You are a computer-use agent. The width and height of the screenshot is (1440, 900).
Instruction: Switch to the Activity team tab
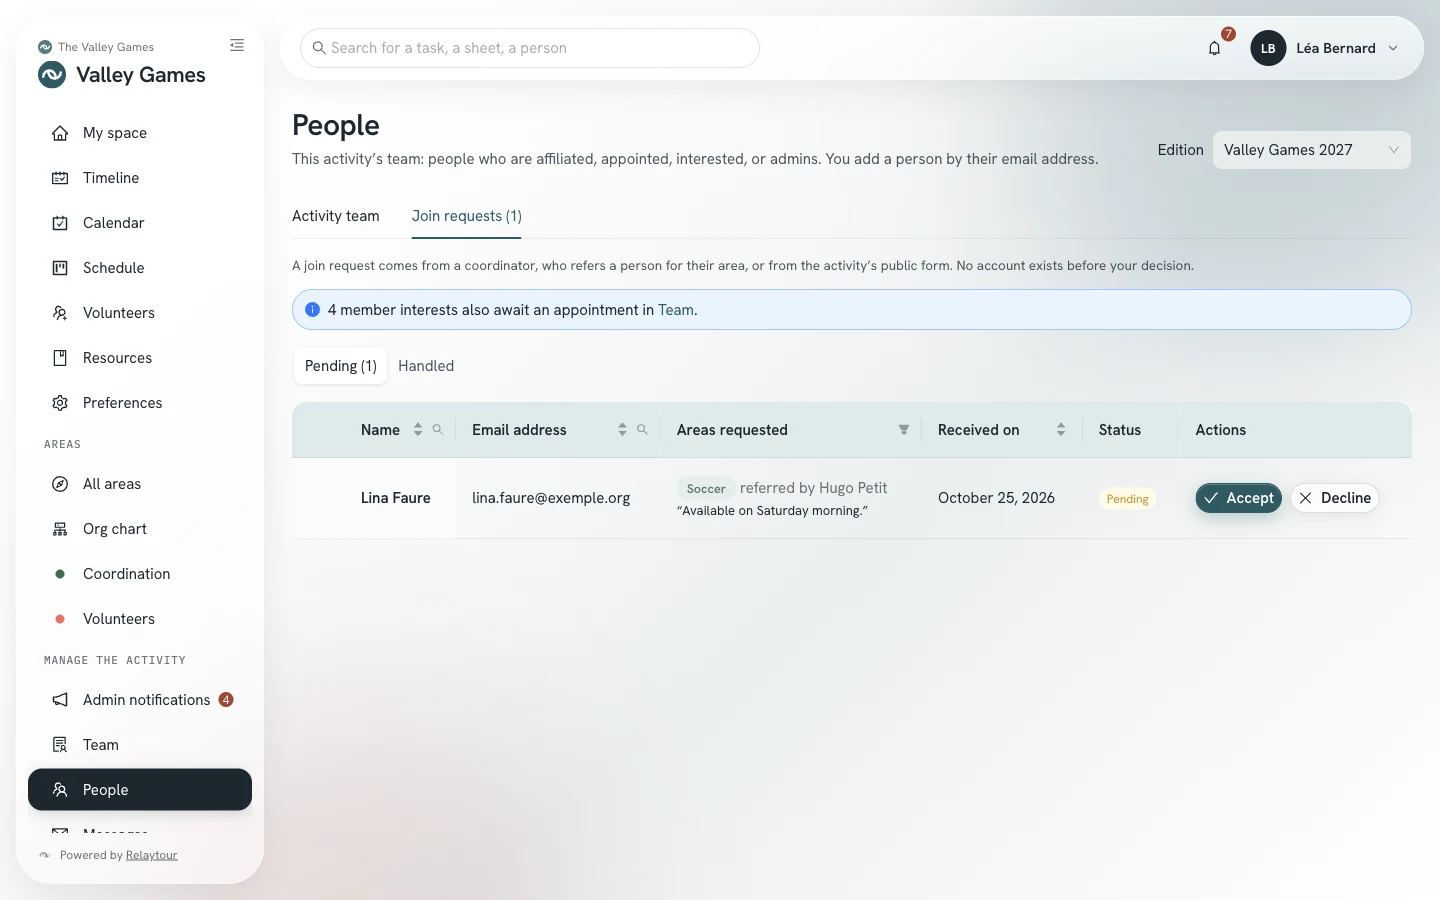click(336, 216)
